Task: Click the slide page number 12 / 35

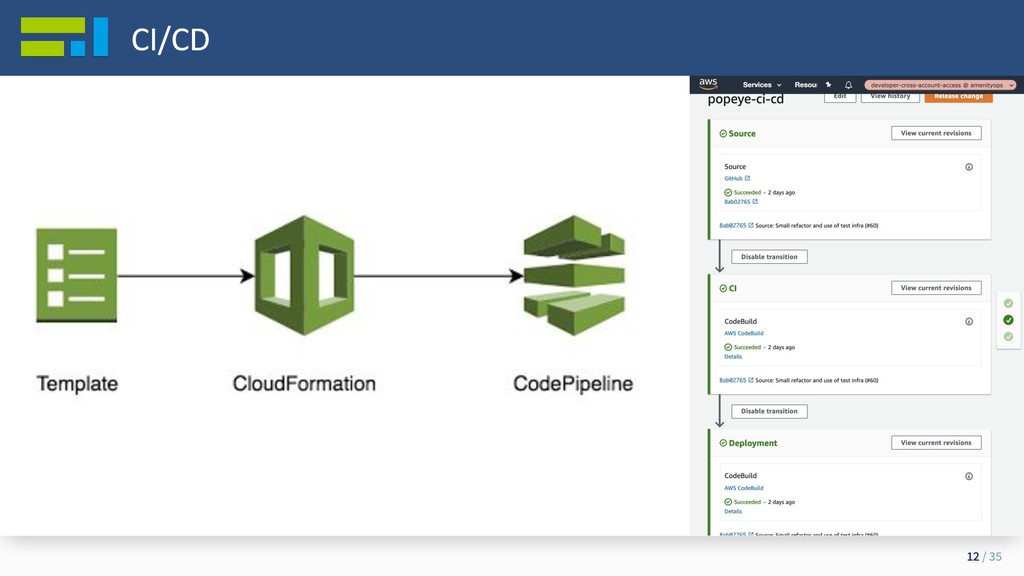Action: 984,556
